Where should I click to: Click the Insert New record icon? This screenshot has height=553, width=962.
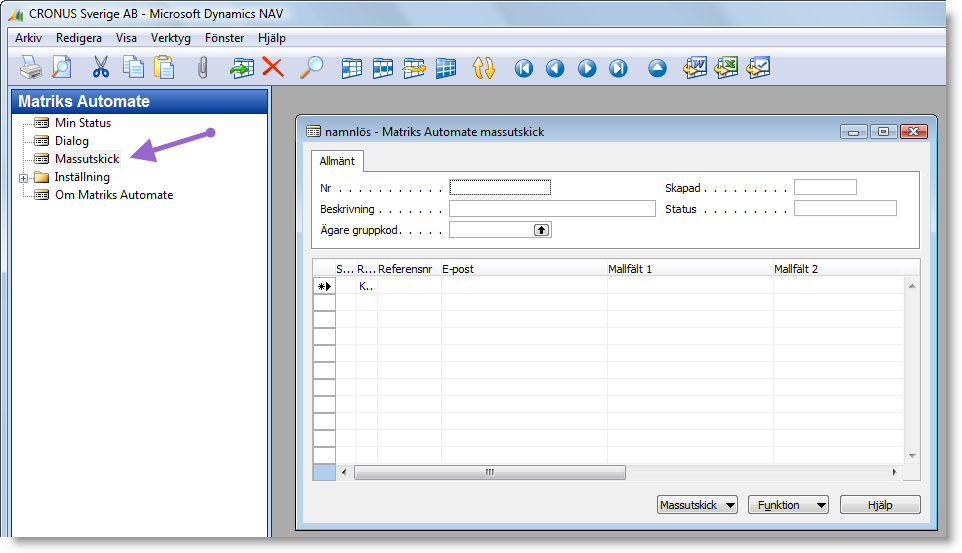click(x=242, y=68)
